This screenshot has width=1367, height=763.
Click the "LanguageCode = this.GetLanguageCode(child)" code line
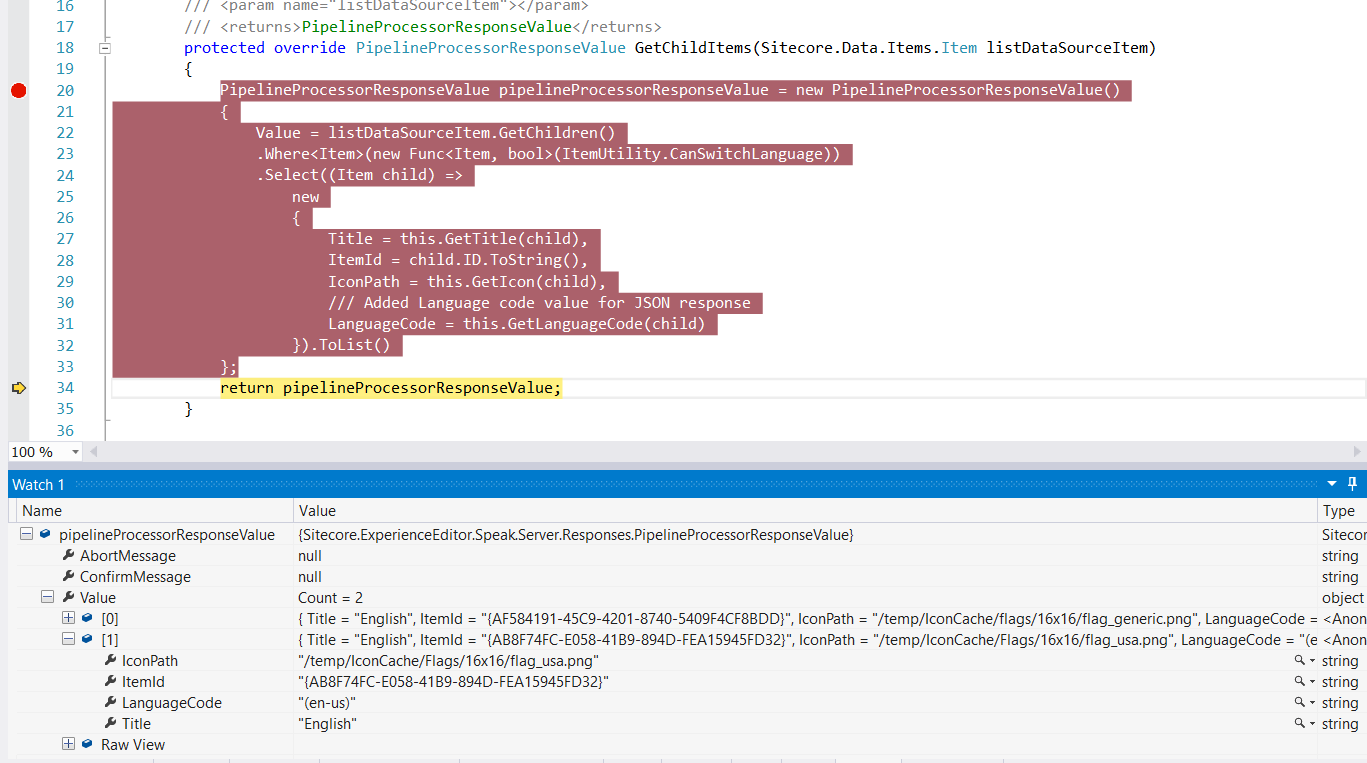click(517, 324)
